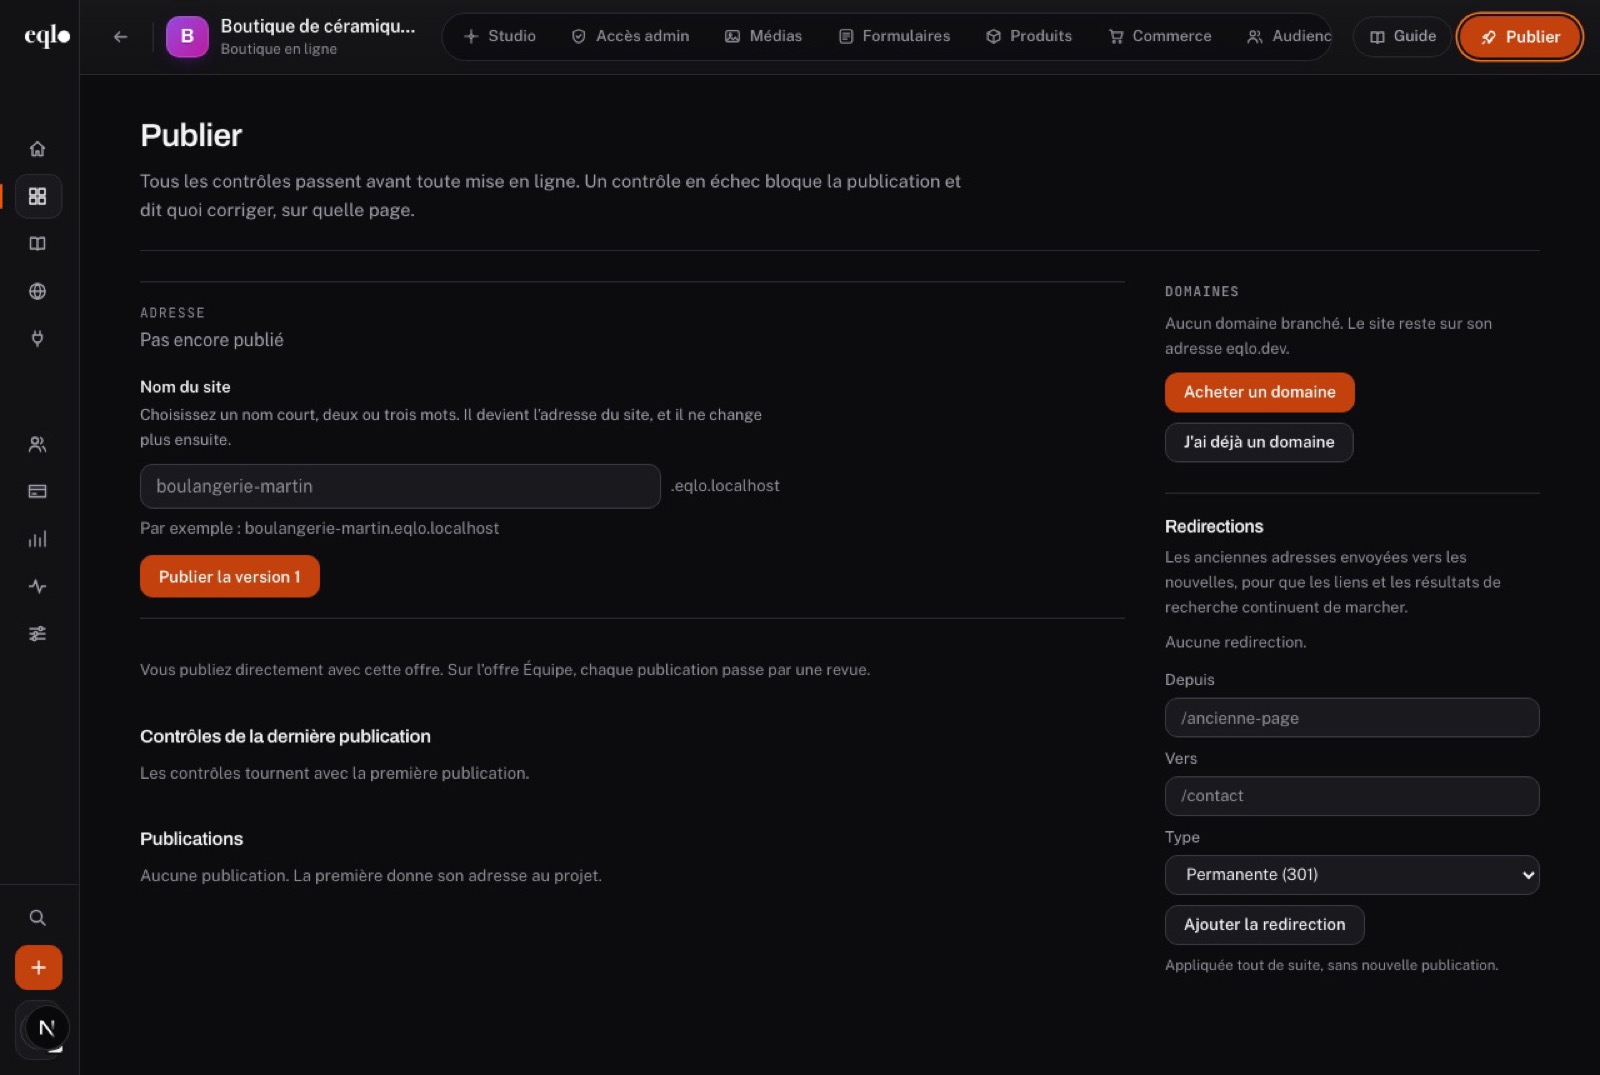Click the Publications heading
The image size is (1600, 1075).
coord(191,839)
